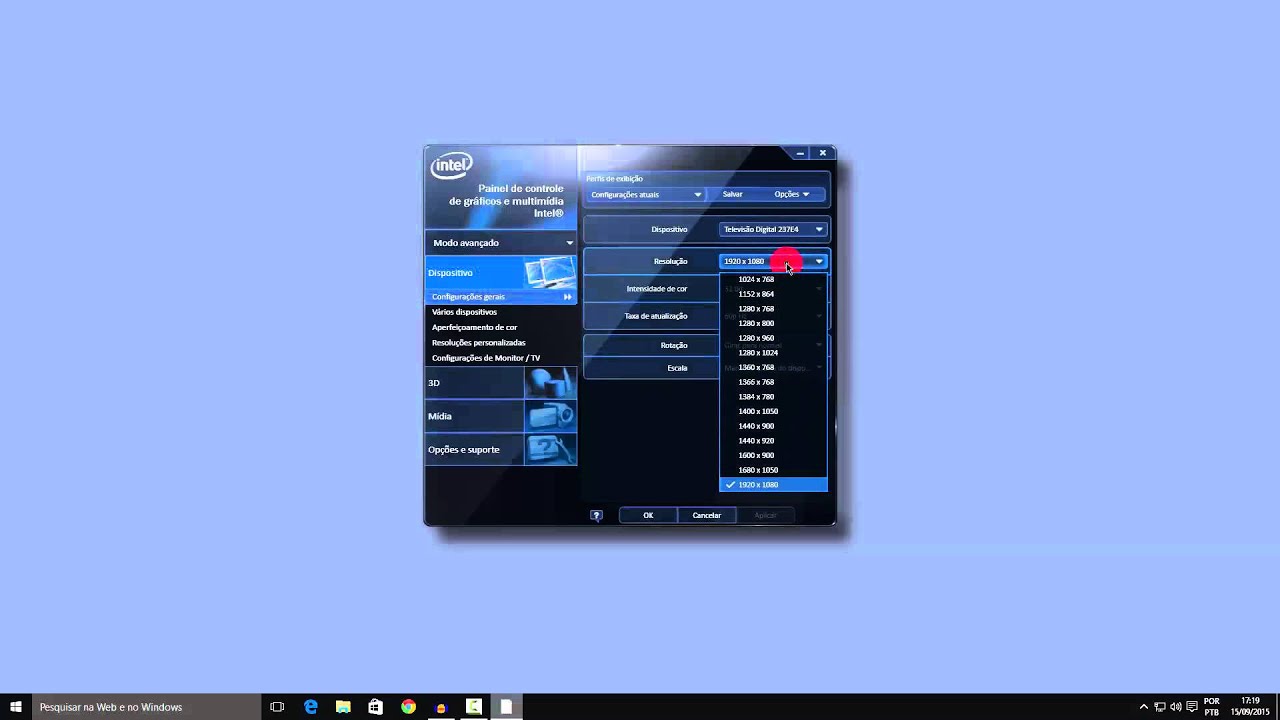Select 1280 x 800 resolution
The image size is (1280, 720).
pyautogui.click(x=773, y=323)
